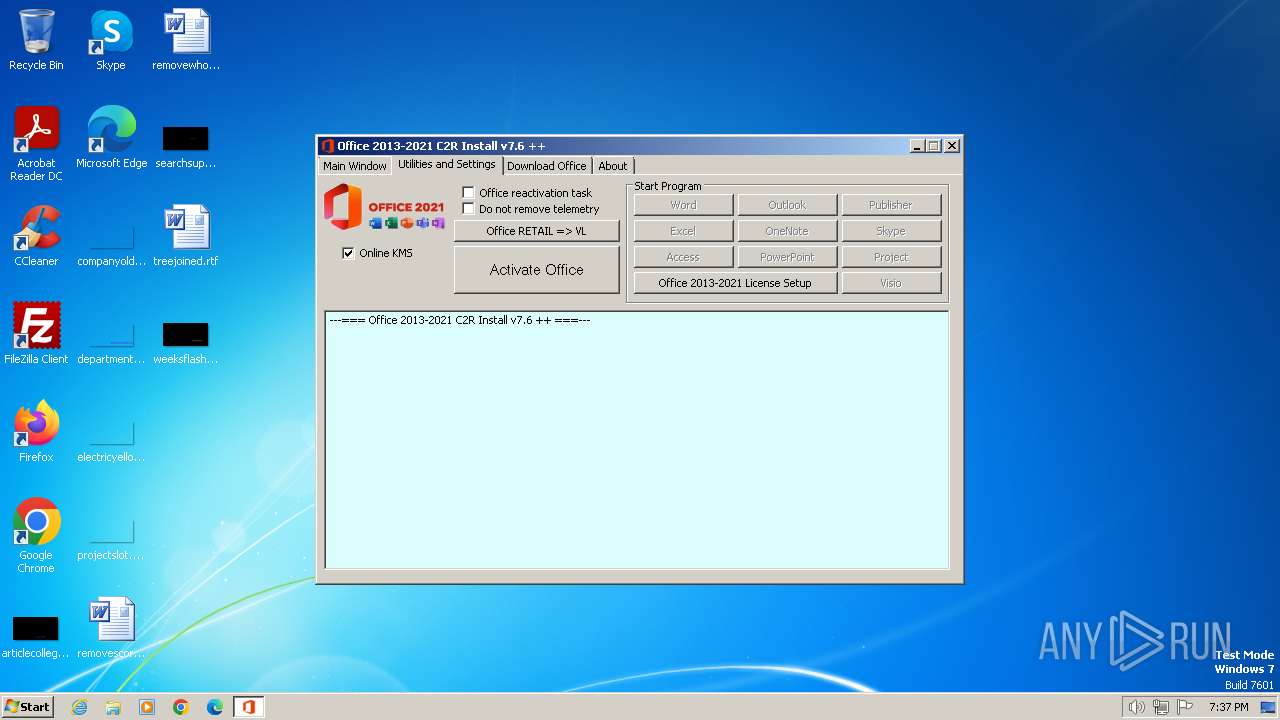Open the Recycle Bin desktop icon

(36, 40)
